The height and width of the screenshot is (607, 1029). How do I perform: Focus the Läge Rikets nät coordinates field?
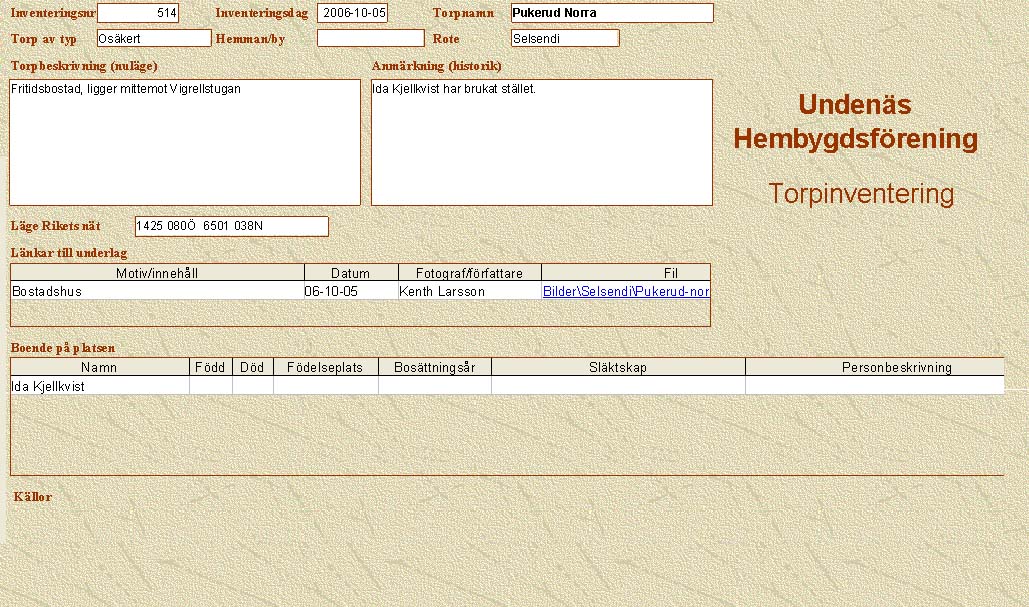point(231,226)
